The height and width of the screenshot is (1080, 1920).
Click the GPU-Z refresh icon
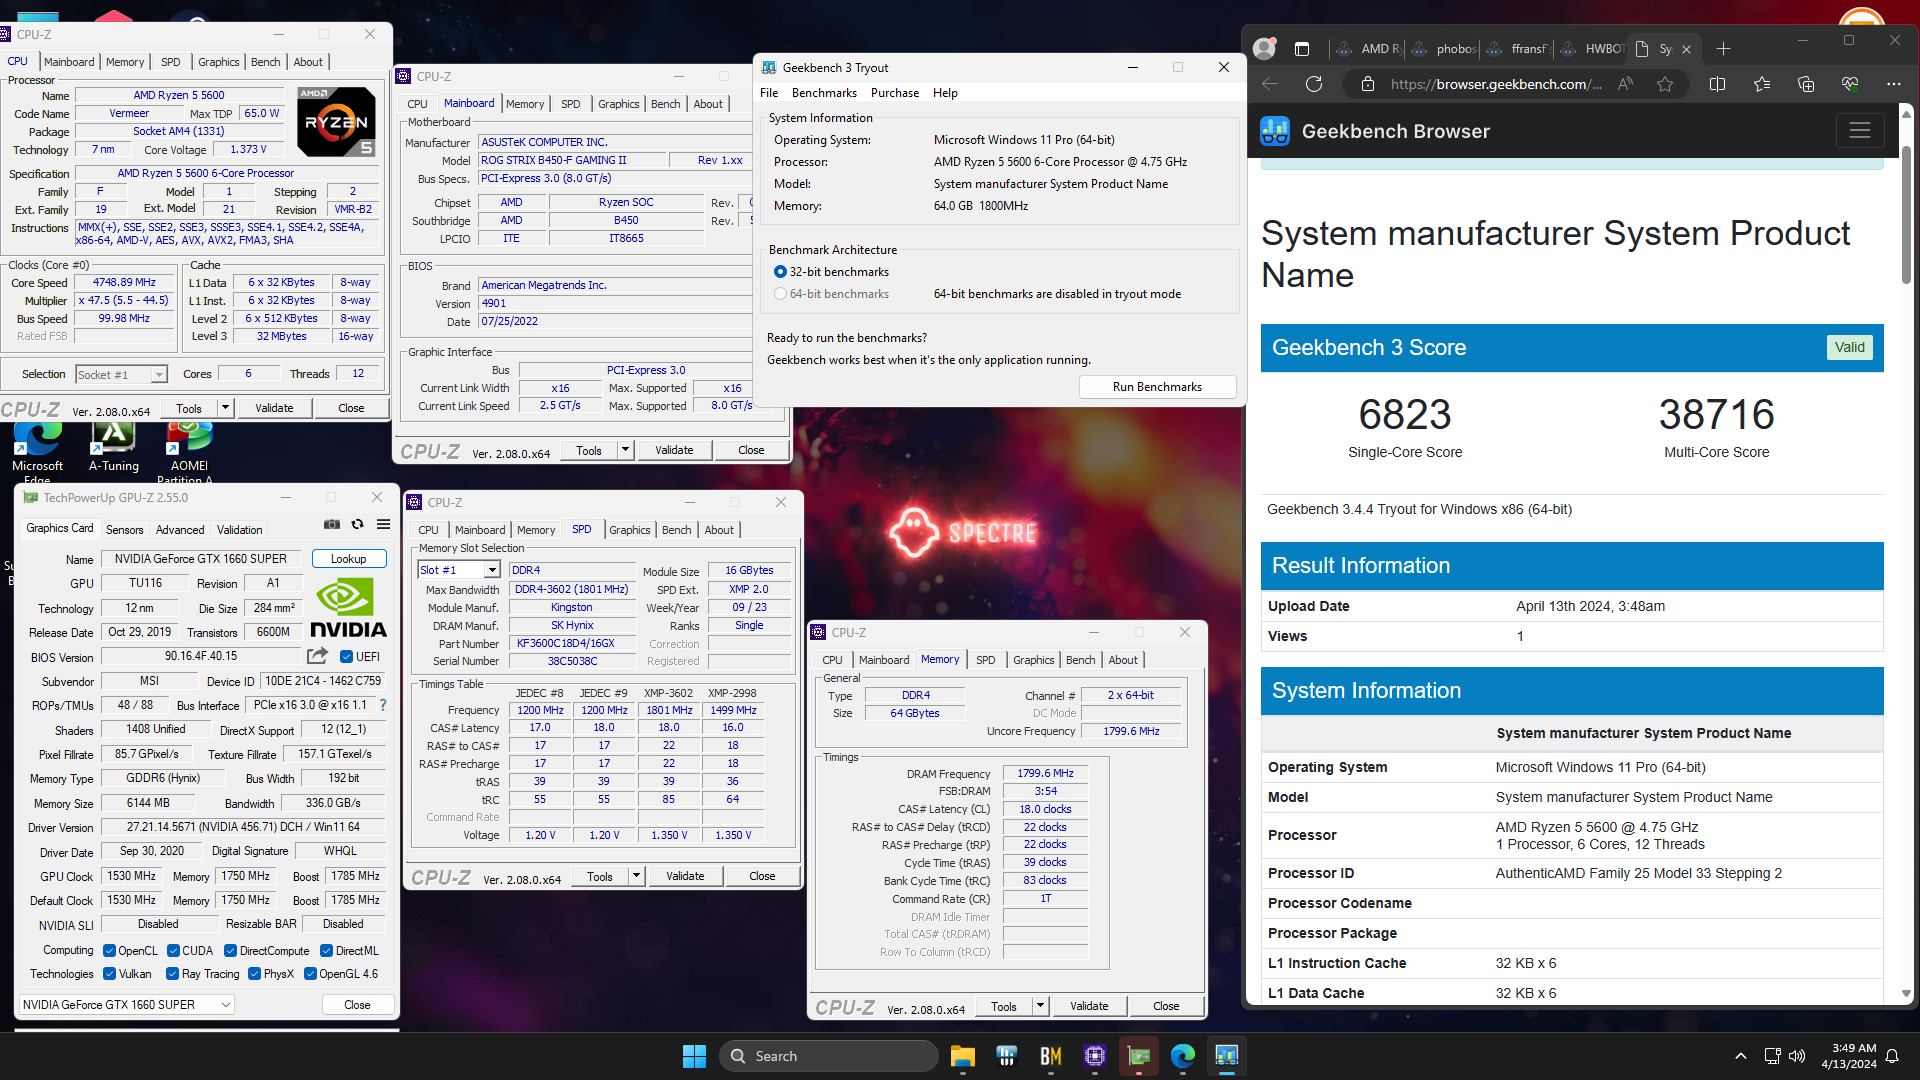(357, 524)
